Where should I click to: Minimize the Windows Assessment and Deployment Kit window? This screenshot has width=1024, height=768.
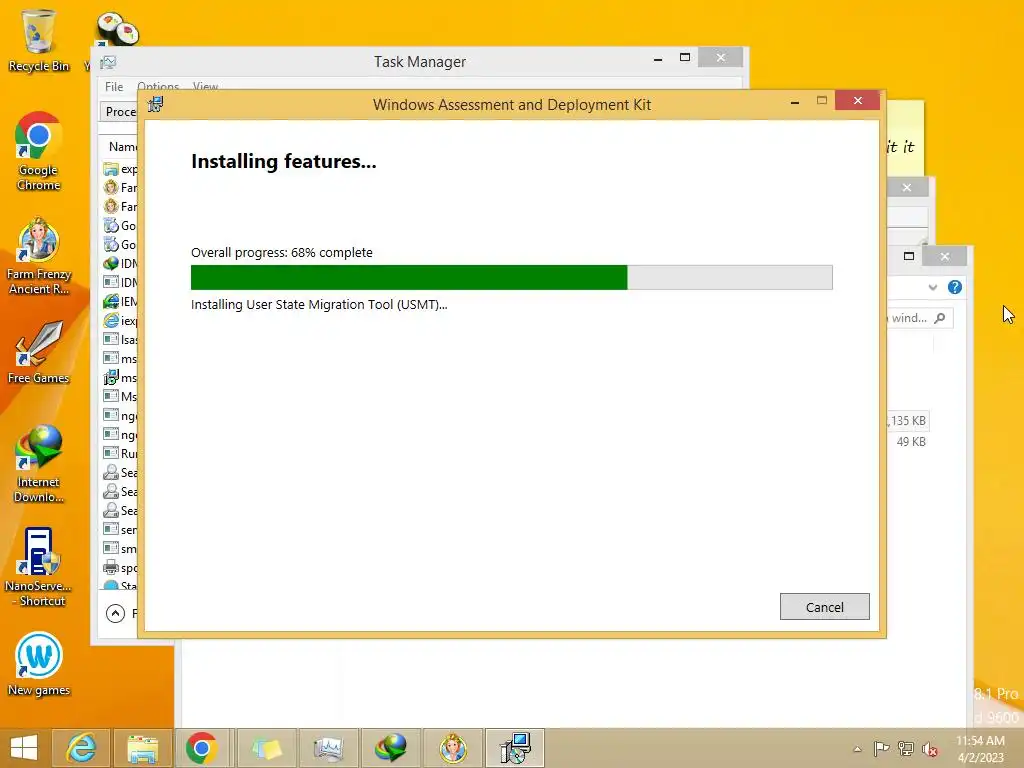pyautogui.click(x=795, y=102)
